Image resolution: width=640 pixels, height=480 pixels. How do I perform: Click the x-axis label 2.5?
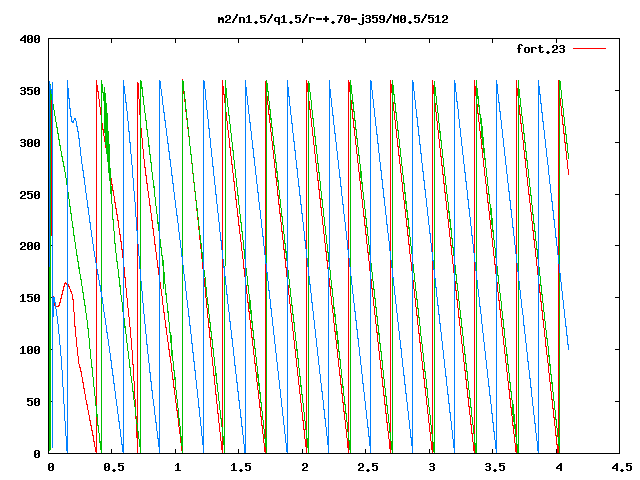point(367,467)
